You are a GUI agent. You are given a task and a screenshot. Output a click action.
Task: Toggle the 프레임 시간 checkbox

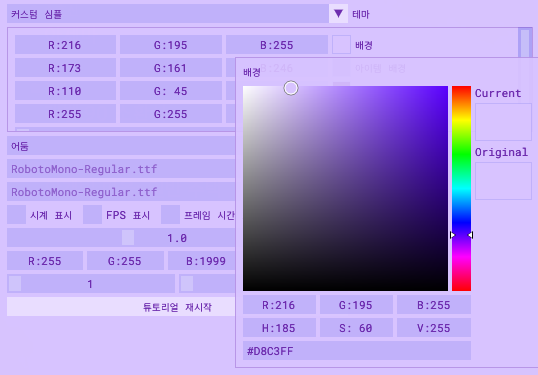(x=171, y=215)
